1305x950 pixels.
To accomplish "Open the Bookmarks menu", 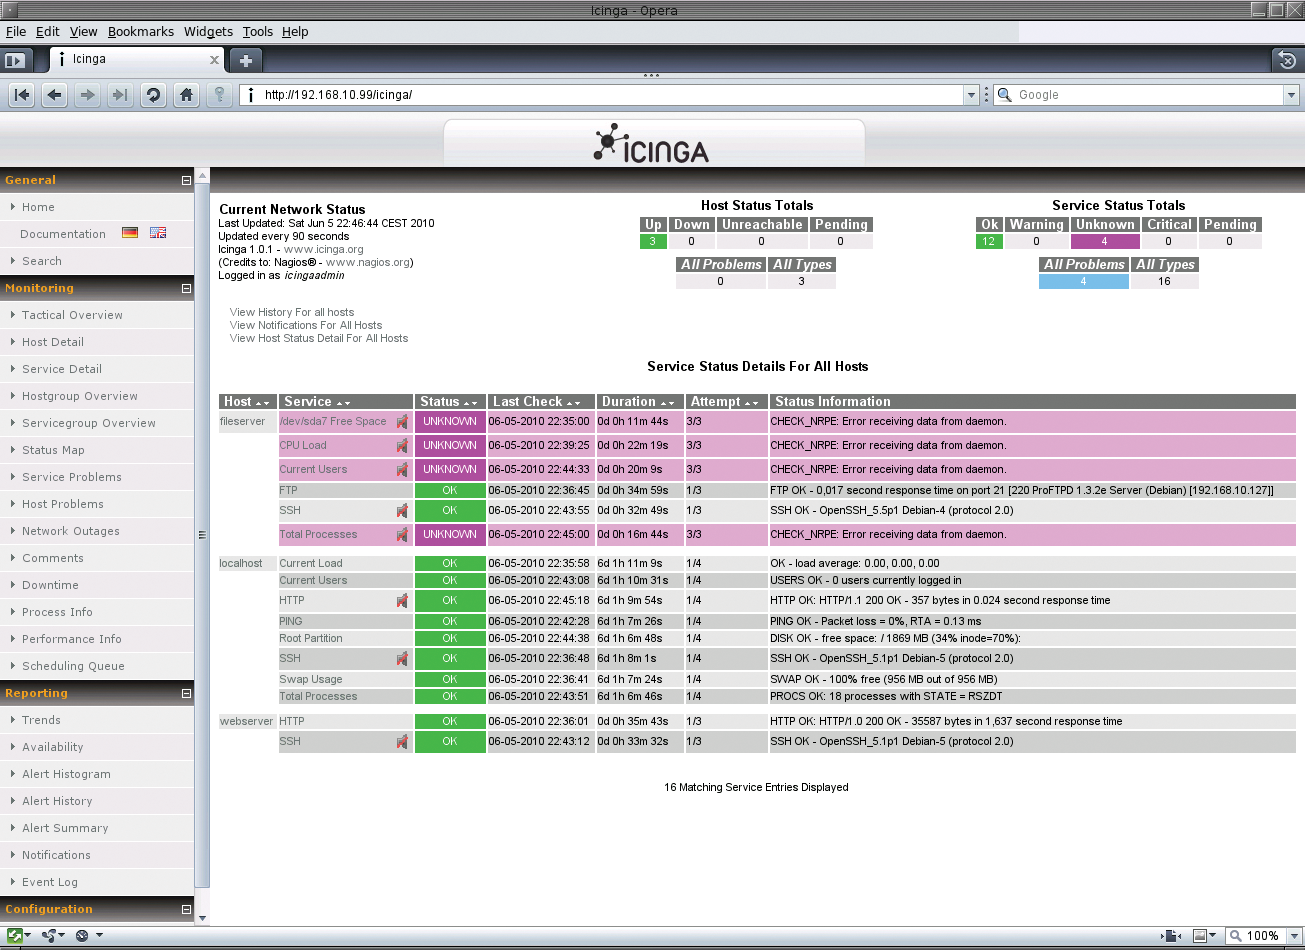I will tap(140, 32).
